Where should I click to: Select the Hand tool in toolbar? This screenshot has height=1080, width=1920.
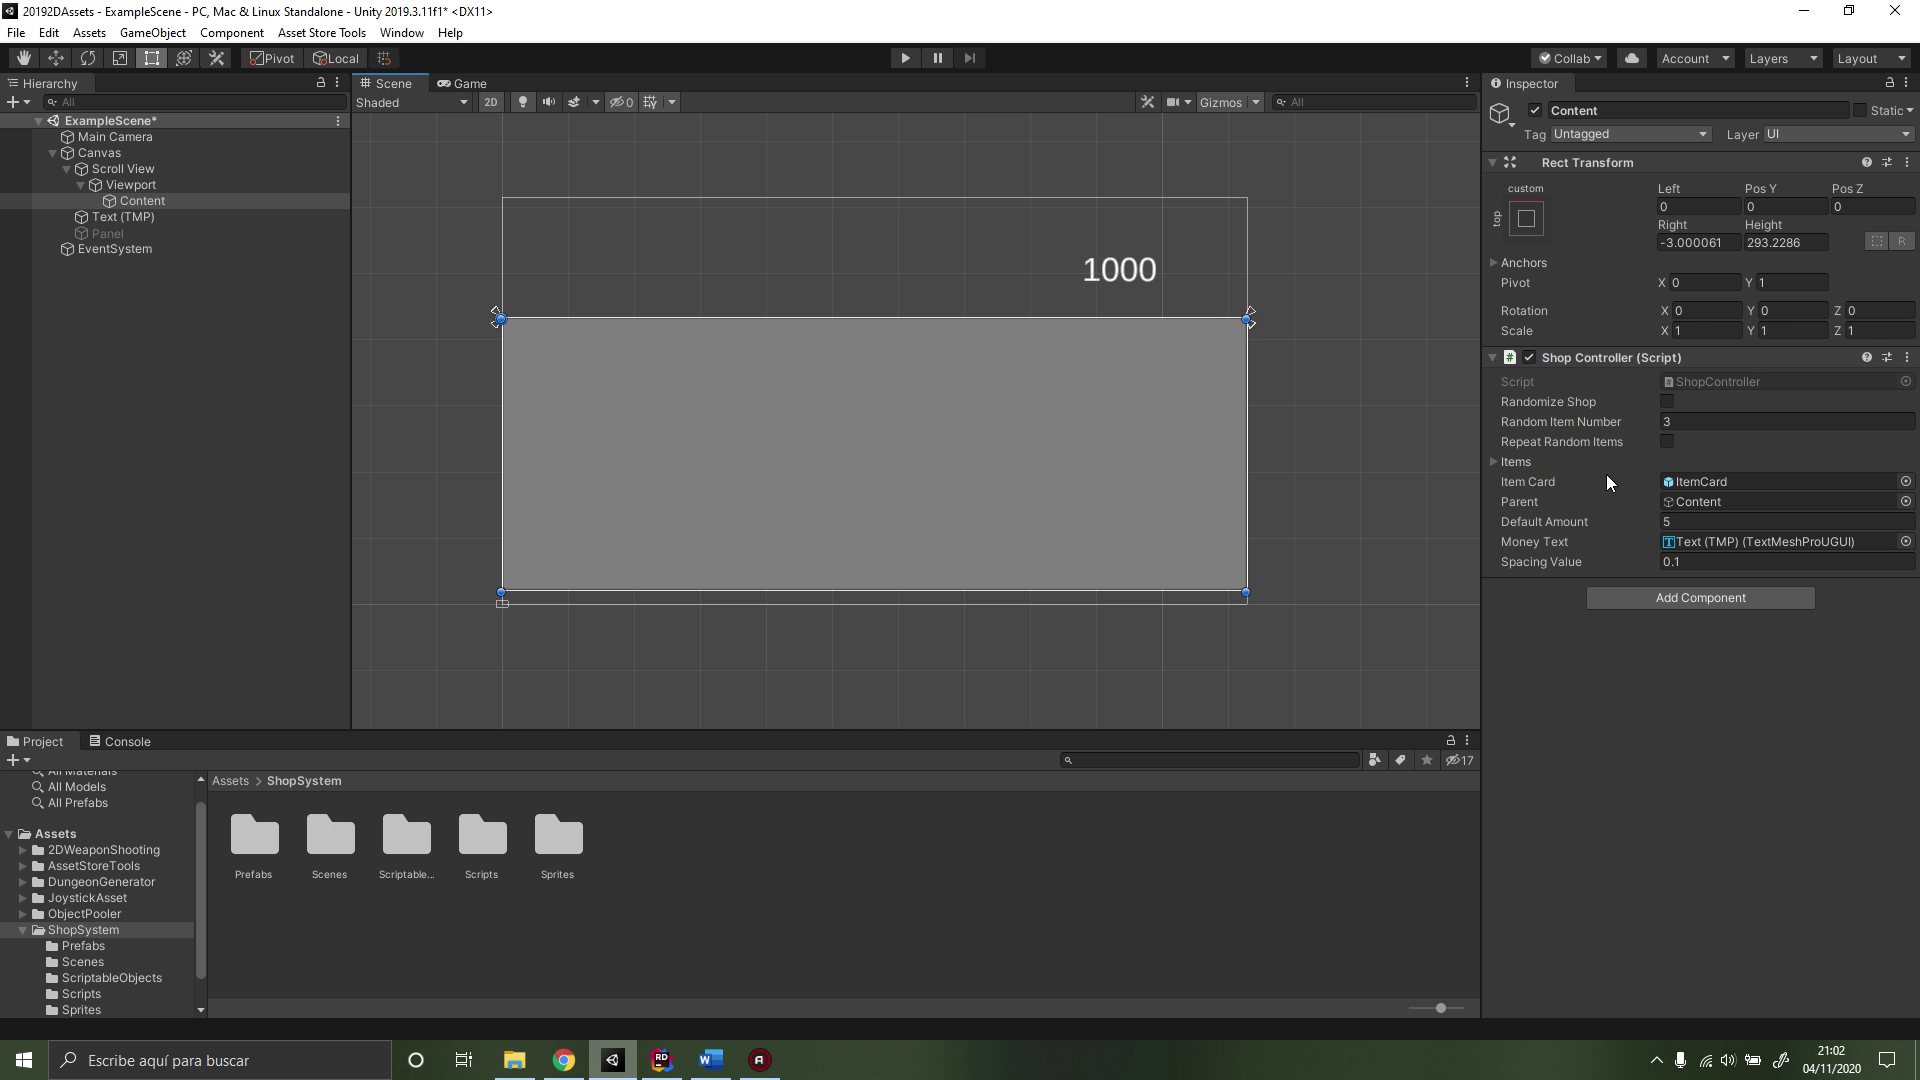pos(23,58)
